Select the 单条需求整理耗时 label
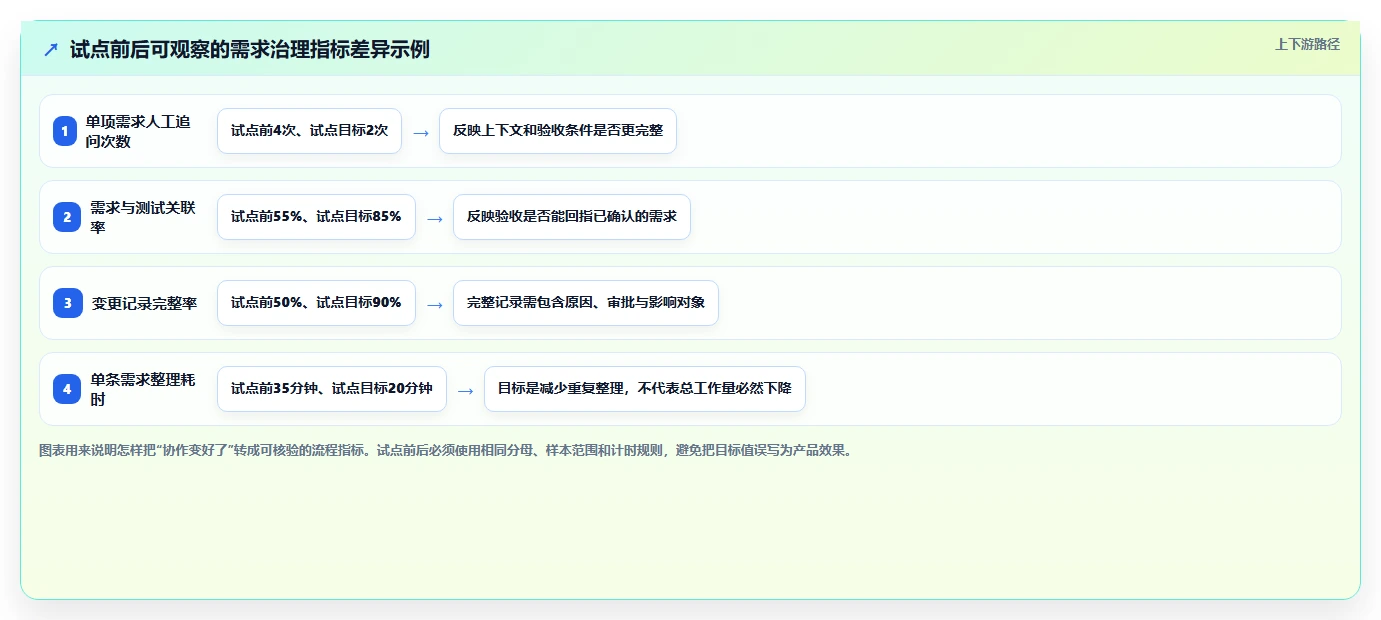 [x=143, y=389]
